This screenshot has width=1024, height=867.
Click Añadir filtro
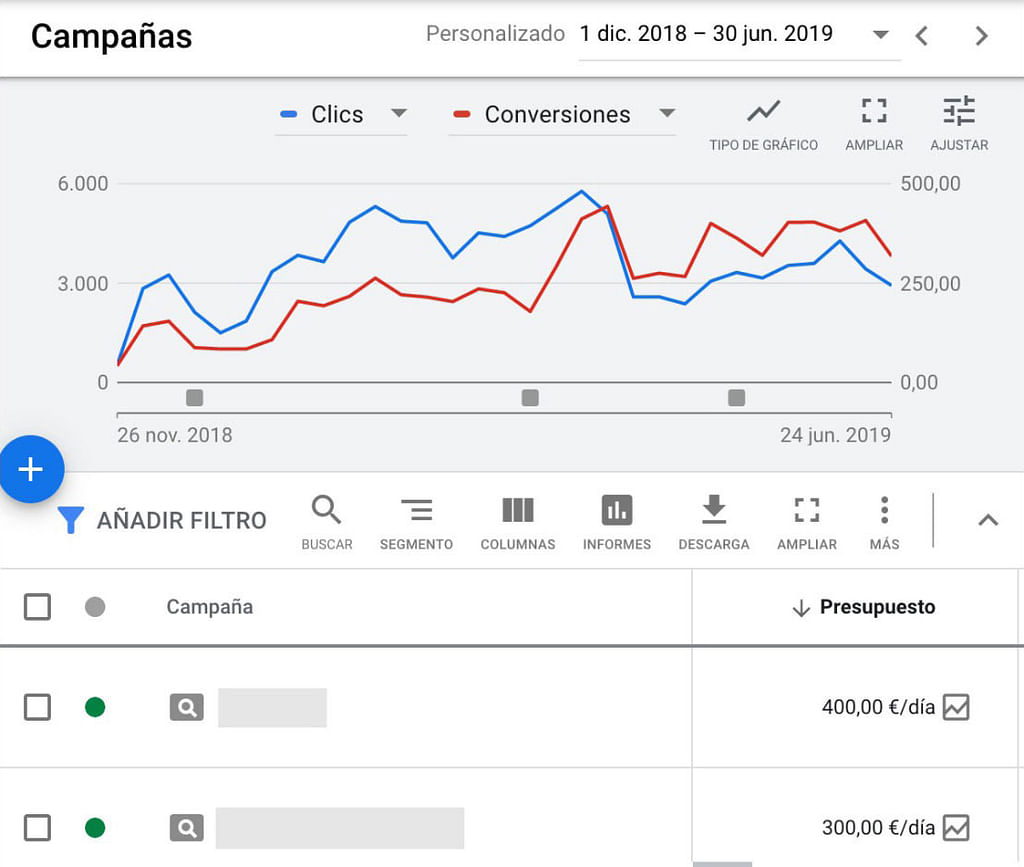pos(162,520)
